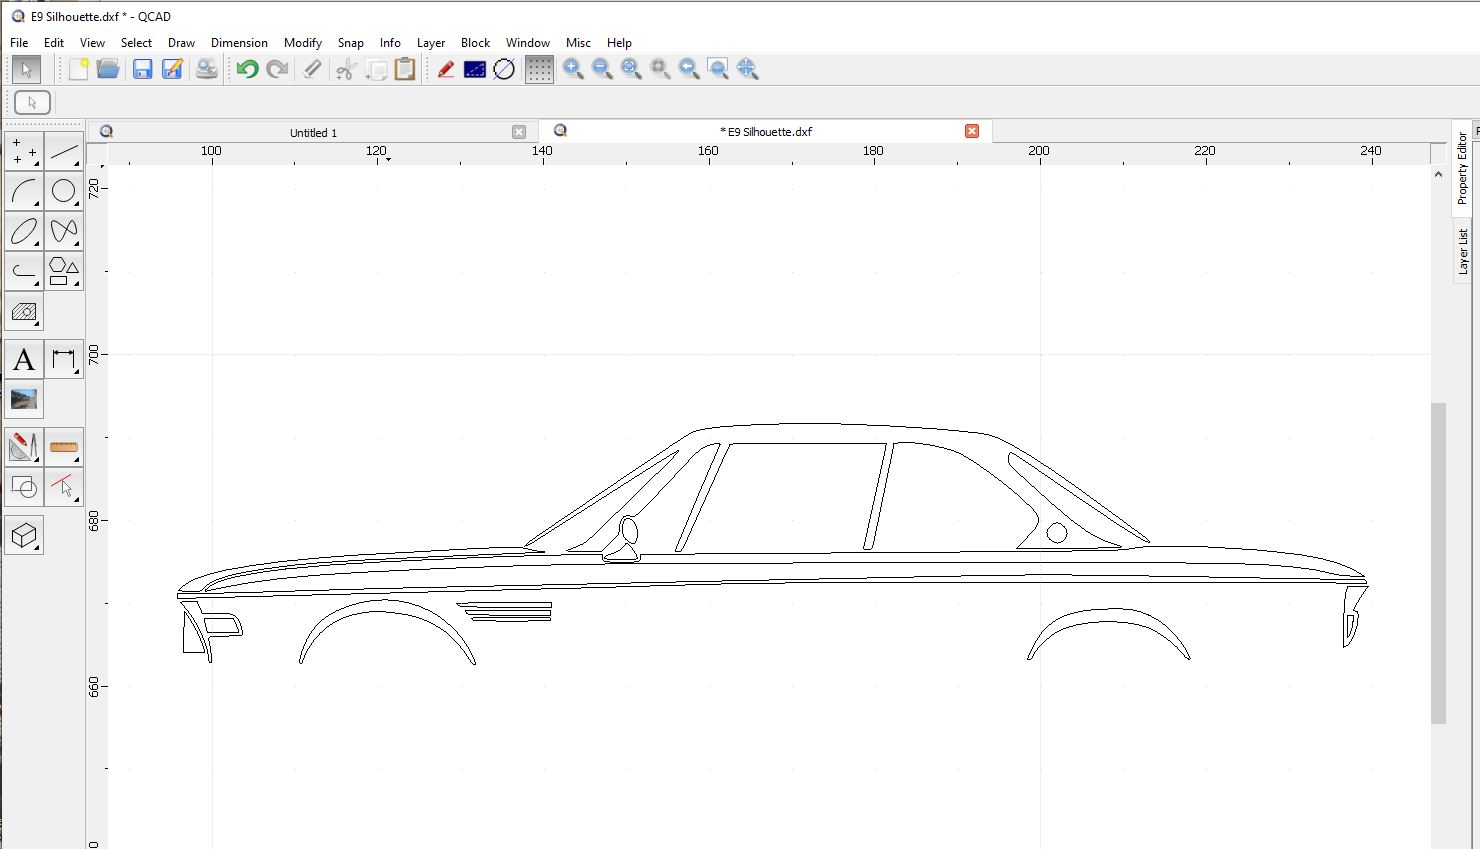The image size is (1480, 849).
Task: Open the Modify menu
Action: pos(302,43)
